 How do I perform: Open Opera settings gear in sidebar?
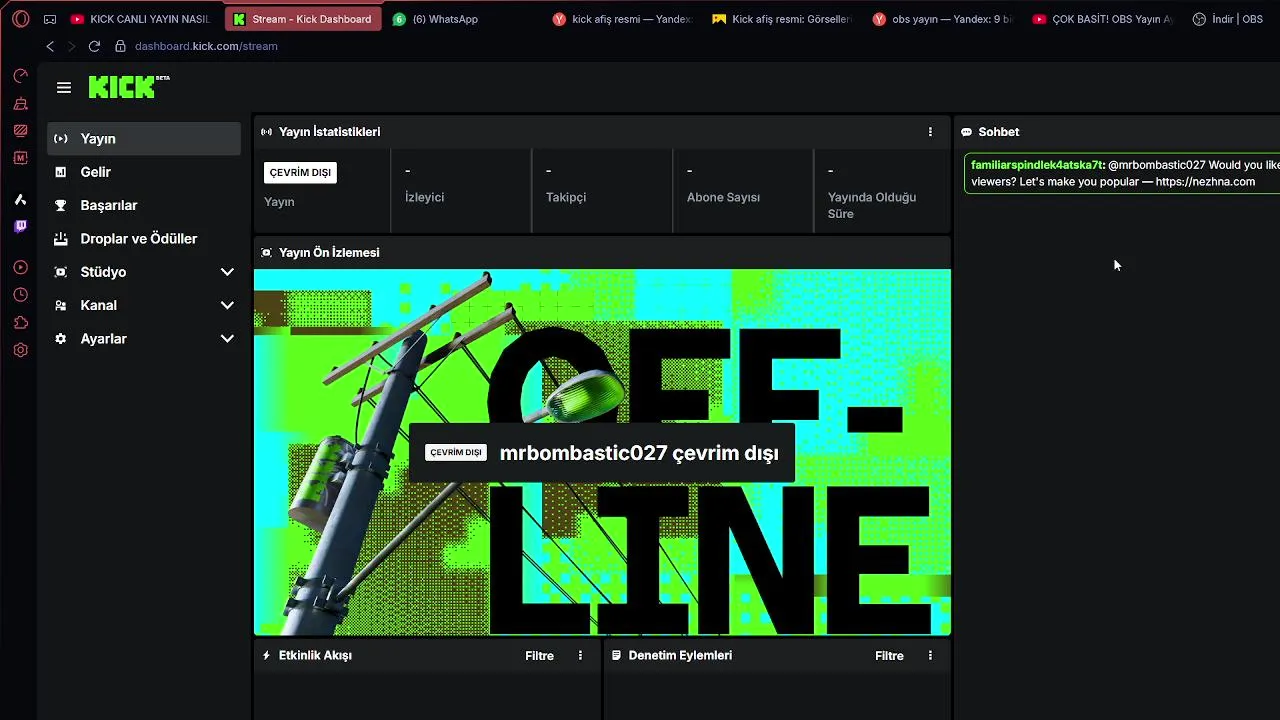point(20,350)
